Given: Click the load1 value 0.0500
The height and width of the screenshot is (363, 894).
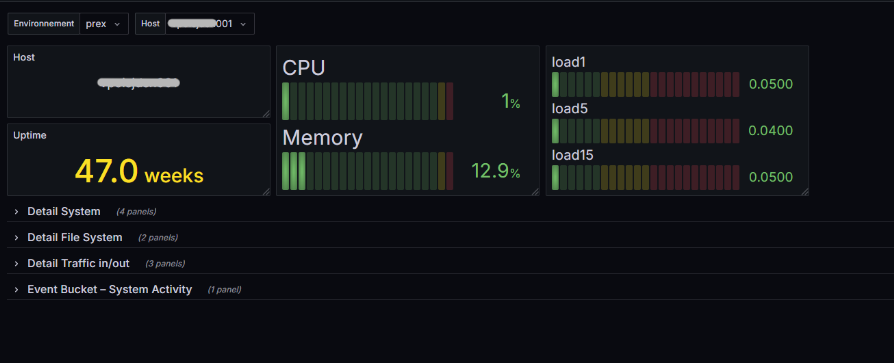Looking at the screenshot, I should (771, 84).
